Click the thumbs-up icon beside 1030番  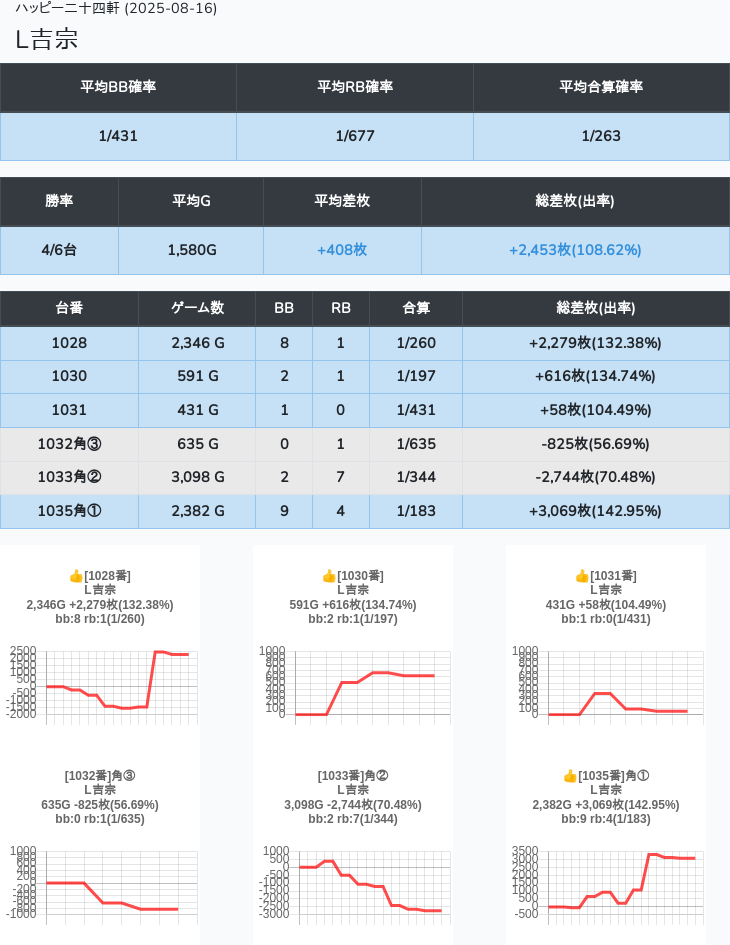point(329,576)
